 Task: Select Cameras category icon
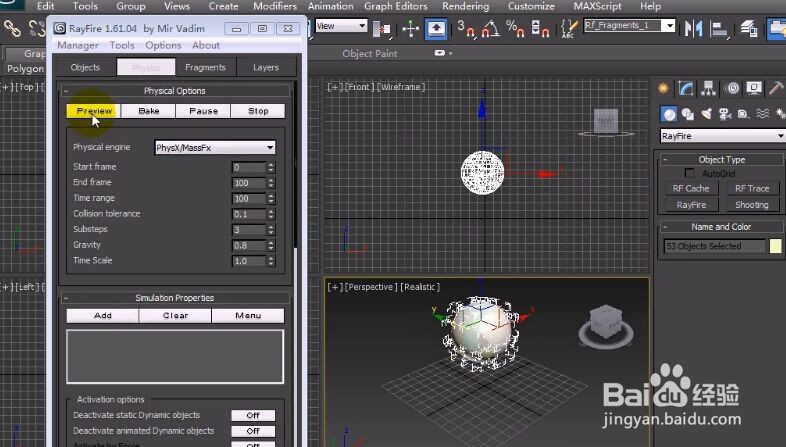(725, 114)
